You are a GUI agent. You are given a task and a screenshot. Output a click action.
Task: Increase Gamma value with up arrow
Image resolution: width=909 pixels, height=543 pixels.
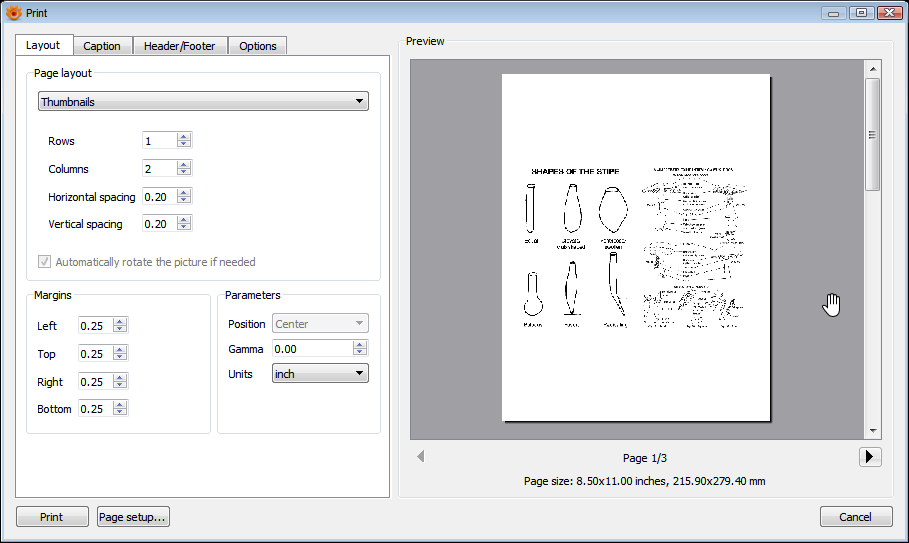[360, 345]
